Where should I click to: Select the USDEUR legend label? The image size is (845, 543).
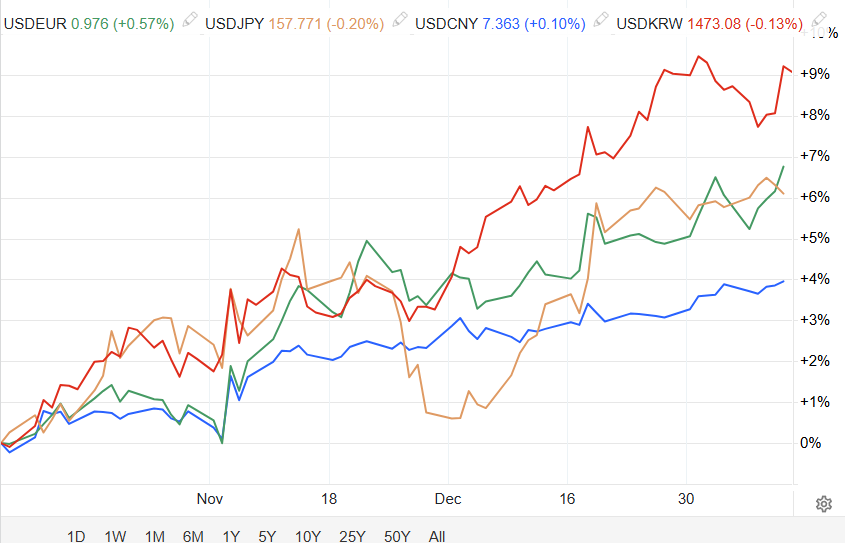36,21
